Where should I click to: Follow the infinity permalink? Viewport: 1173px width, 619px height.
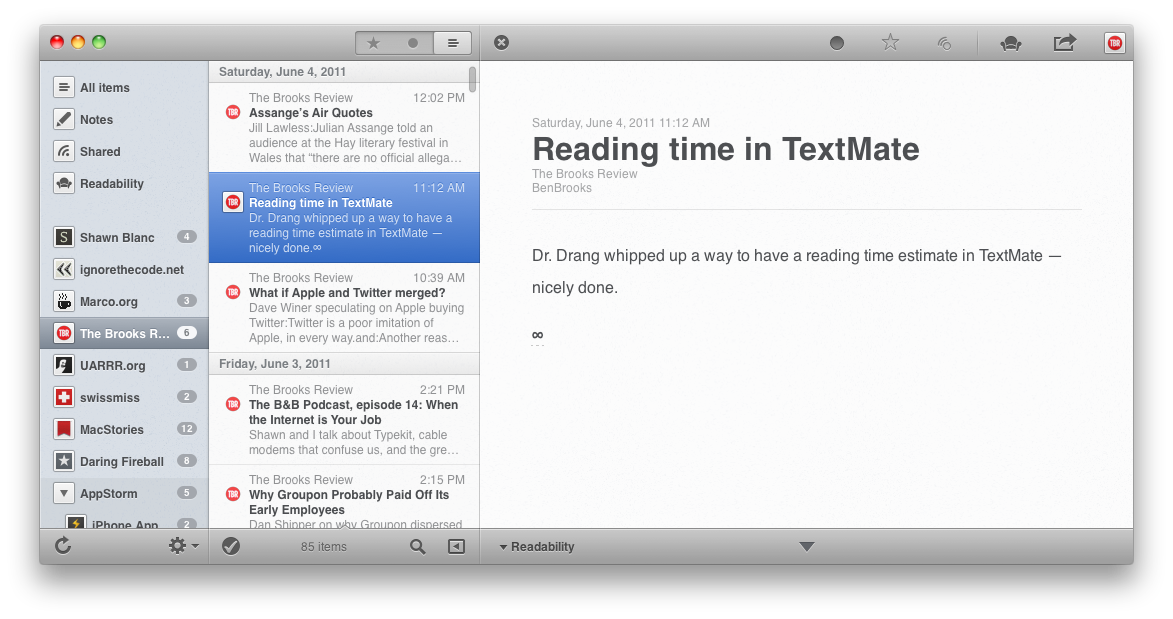tap(537, 335)
